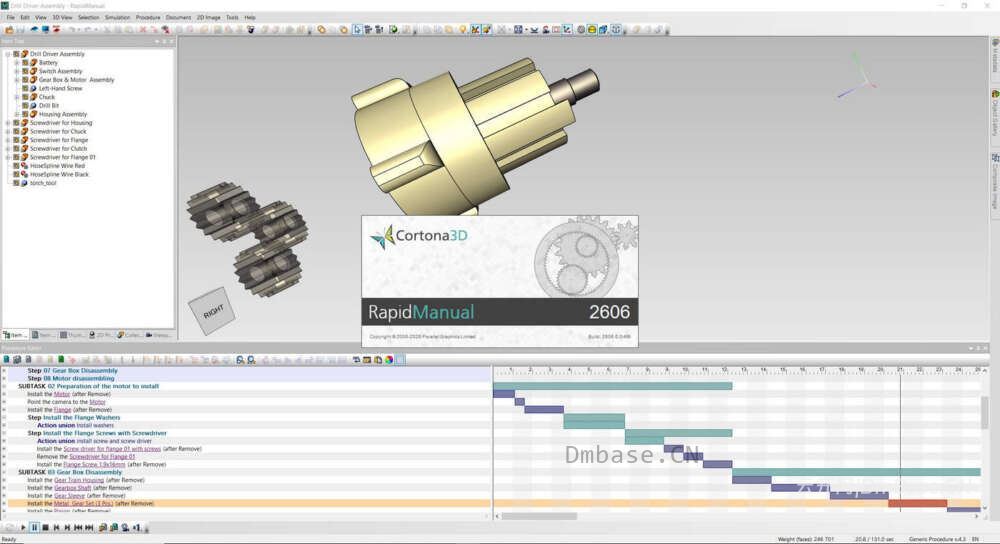Select the arrow pointer selection tool
The image size is (1000, 544).
tap(357, 29)
